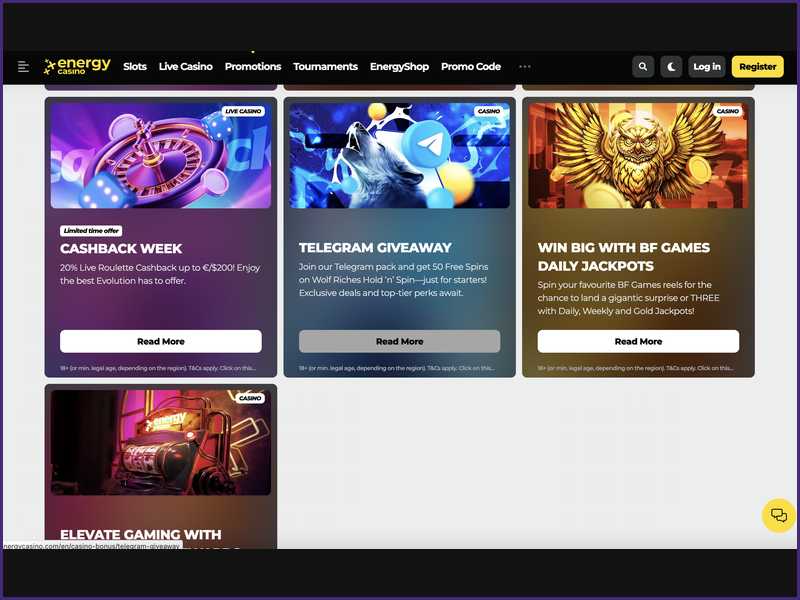Open the Promo Code page
800x600 pixels.
click(x=470, y=67)
